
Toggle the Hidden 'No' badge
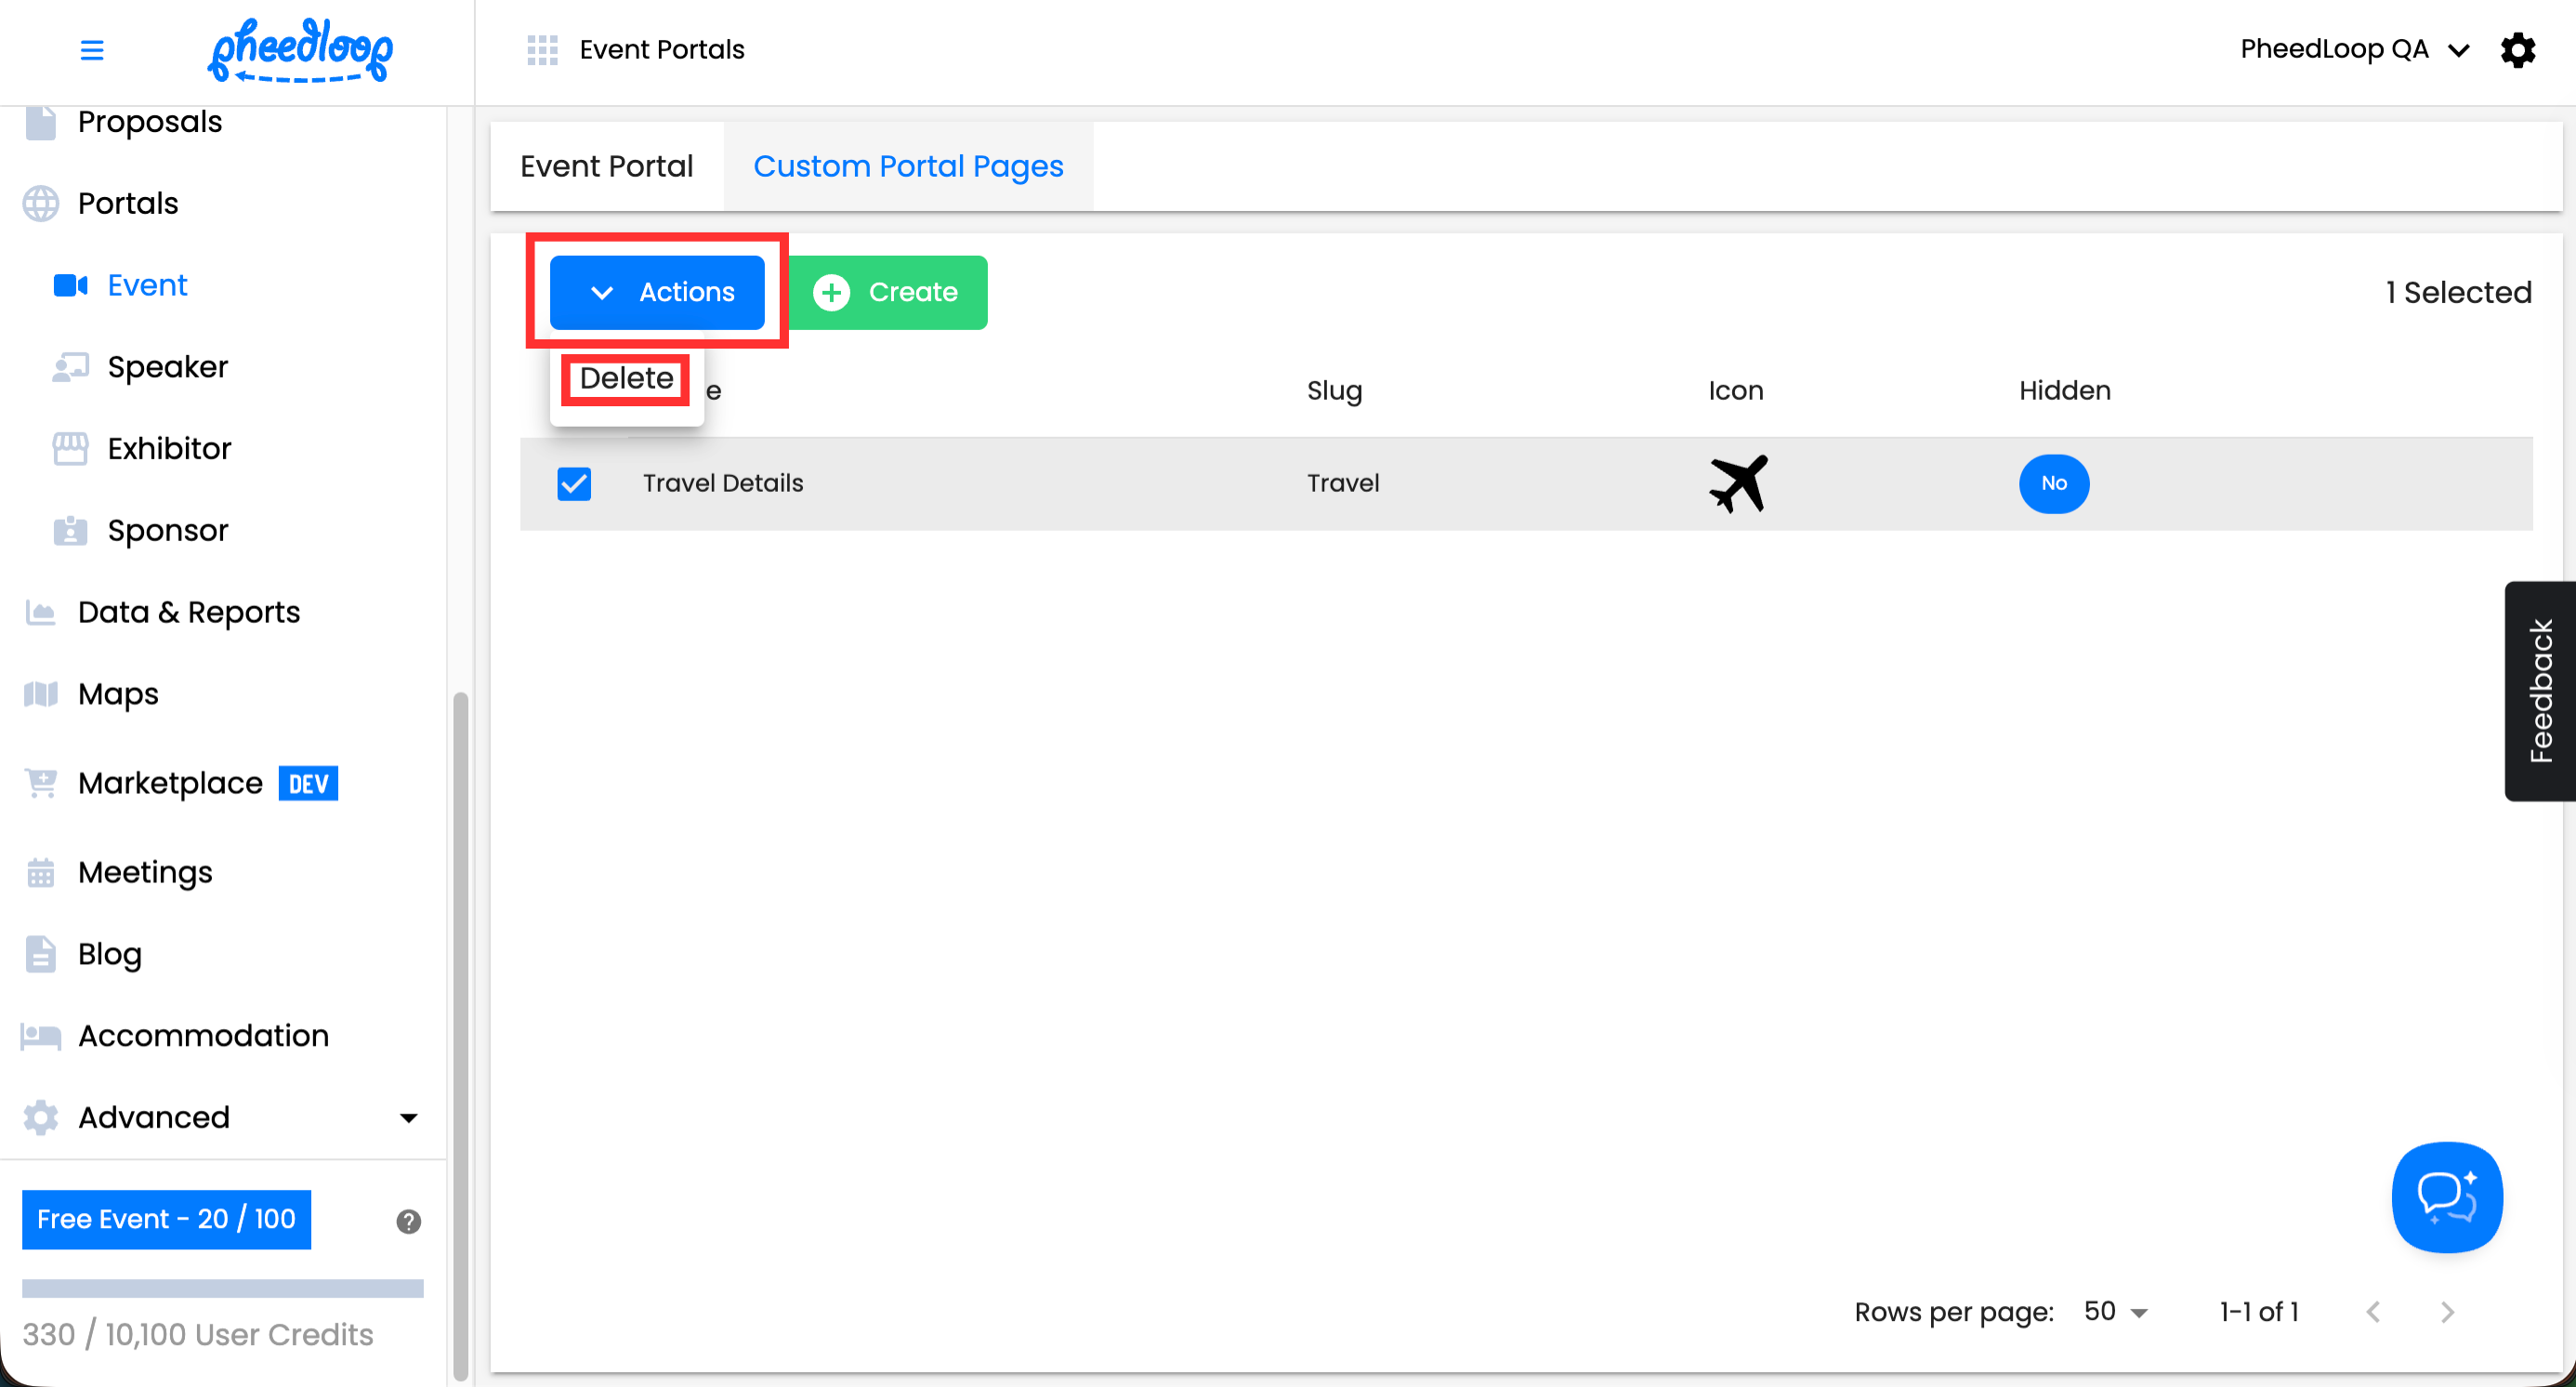click(2053, 483)
